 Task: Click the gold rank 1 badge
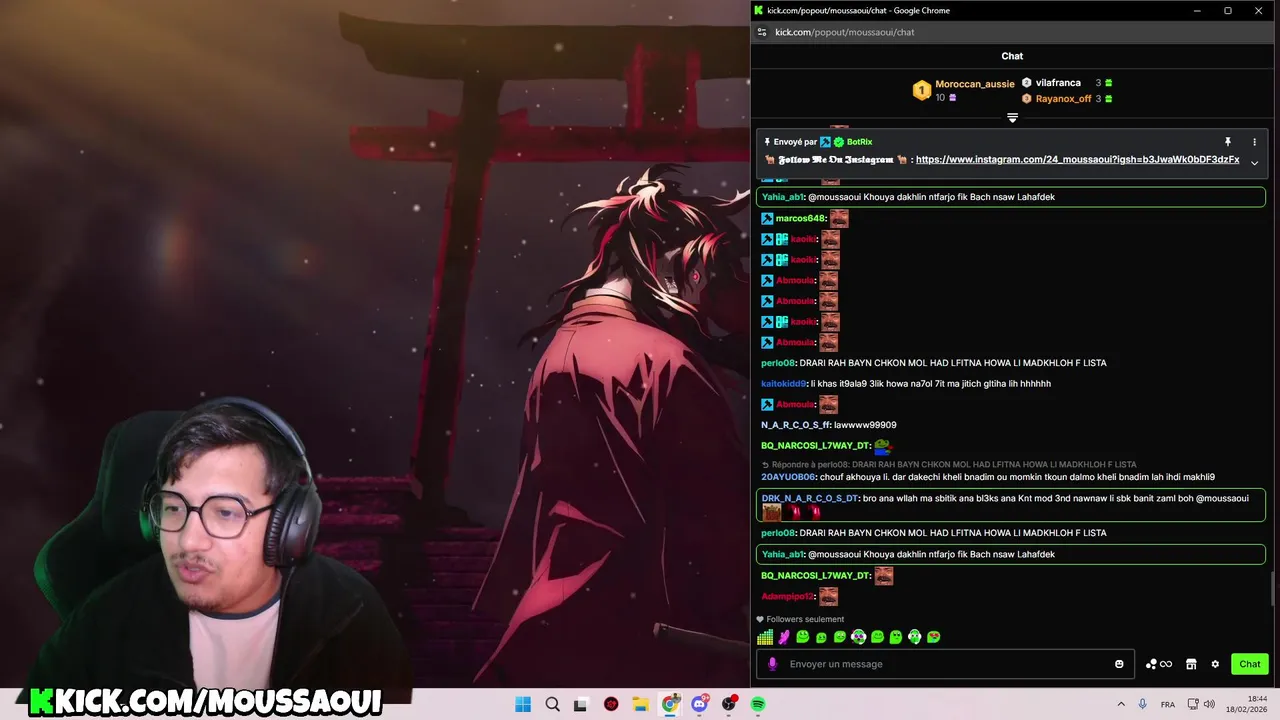[x=922, y=91]
